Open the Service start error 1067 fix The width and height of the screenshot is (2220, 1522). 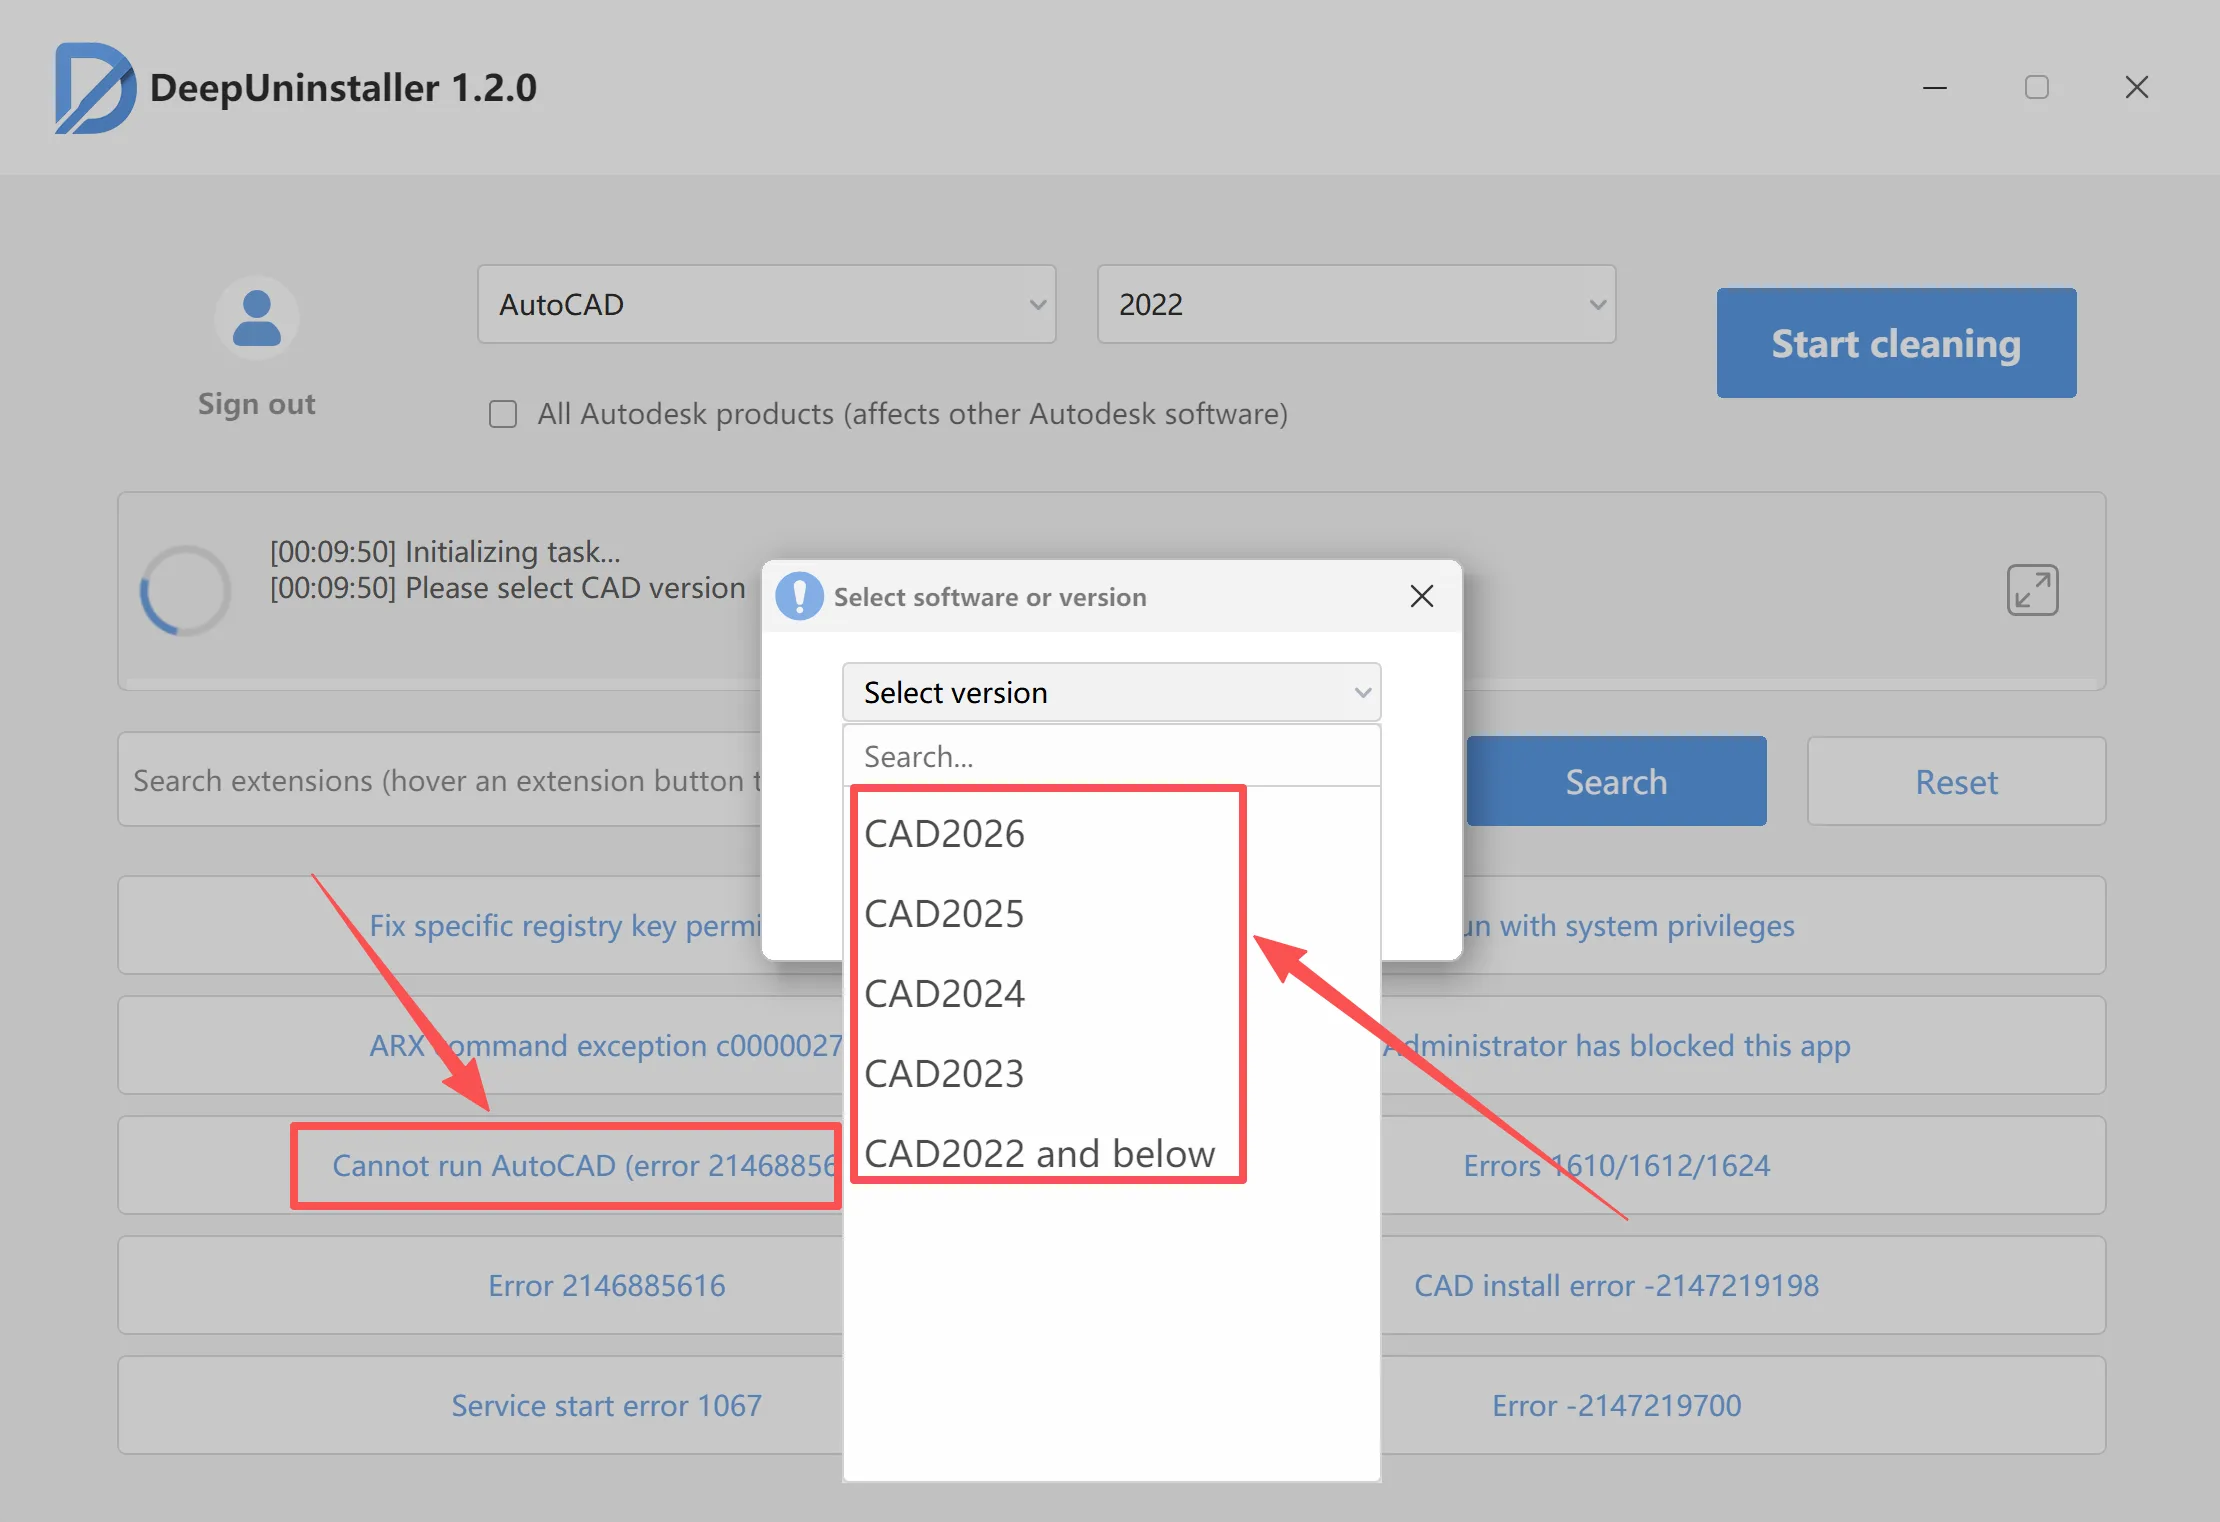pos(606,1405)
